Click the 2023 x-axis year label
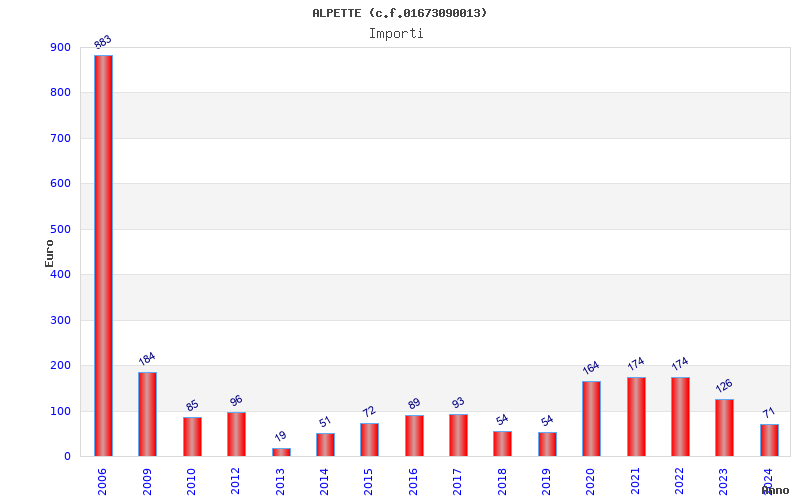The image size is (800, 500). (723, 482)
